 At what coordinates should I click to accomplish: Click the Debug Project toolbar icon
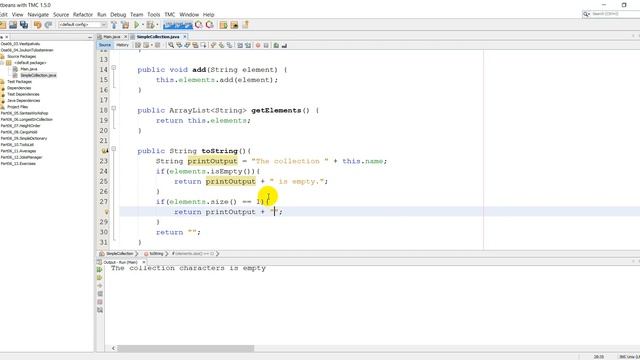click(150, 25)
